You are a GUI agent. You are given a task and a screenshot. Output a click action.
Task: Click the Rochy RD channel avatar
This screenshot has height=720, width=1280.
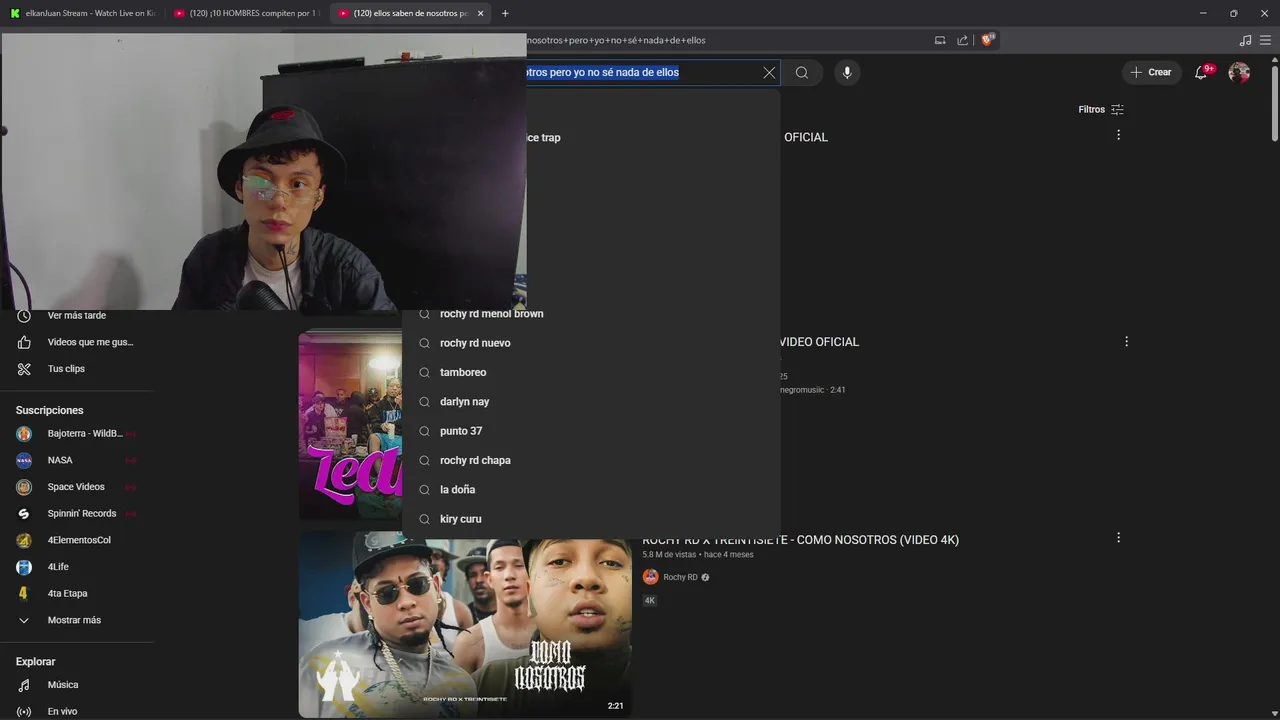point(650,577)
